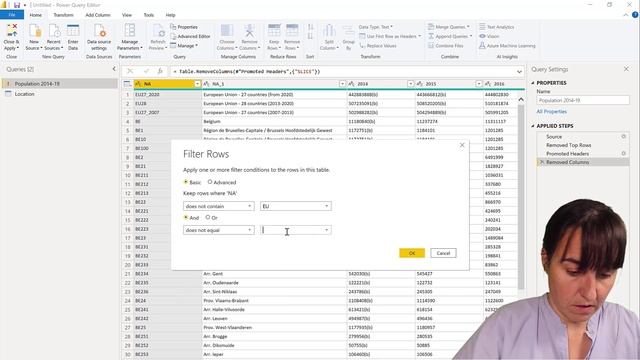Screen dimensions: 640x360
Task: Open the All Properties link
Action: 551,111
